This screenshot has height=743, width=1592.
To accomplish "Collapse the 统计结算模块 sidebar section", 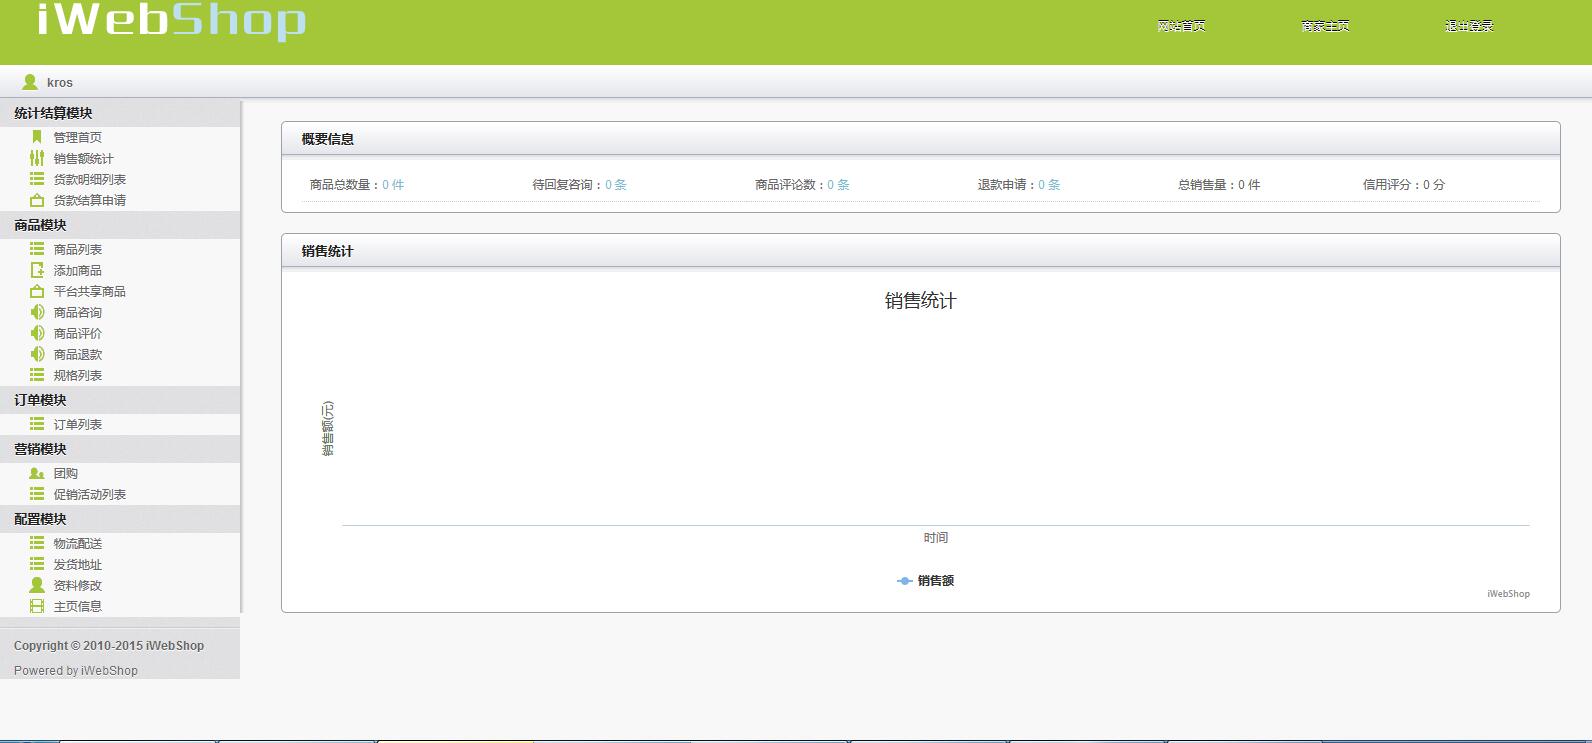I will pyautogui.click(x=120, y=113).
